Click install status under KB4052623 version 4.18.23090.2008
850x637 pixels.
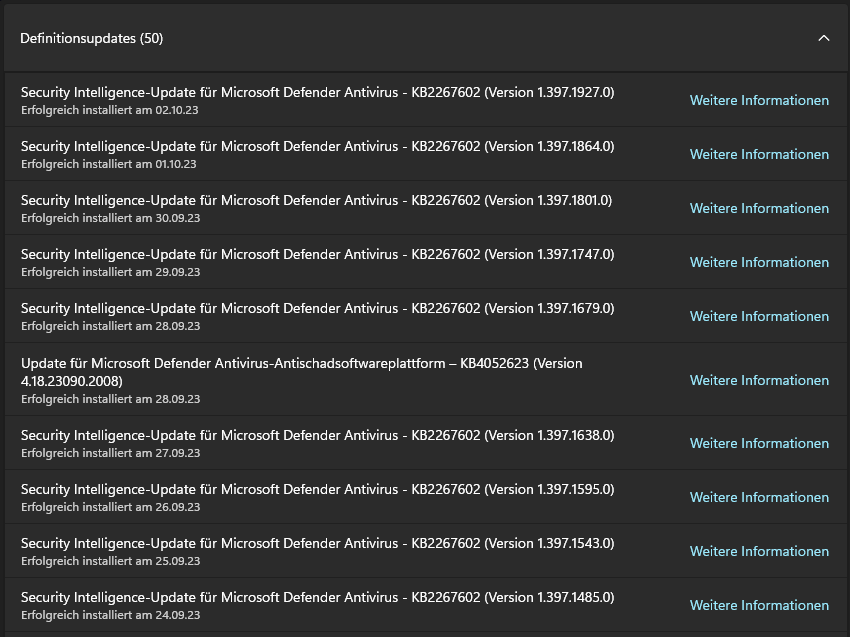[111, 399]
